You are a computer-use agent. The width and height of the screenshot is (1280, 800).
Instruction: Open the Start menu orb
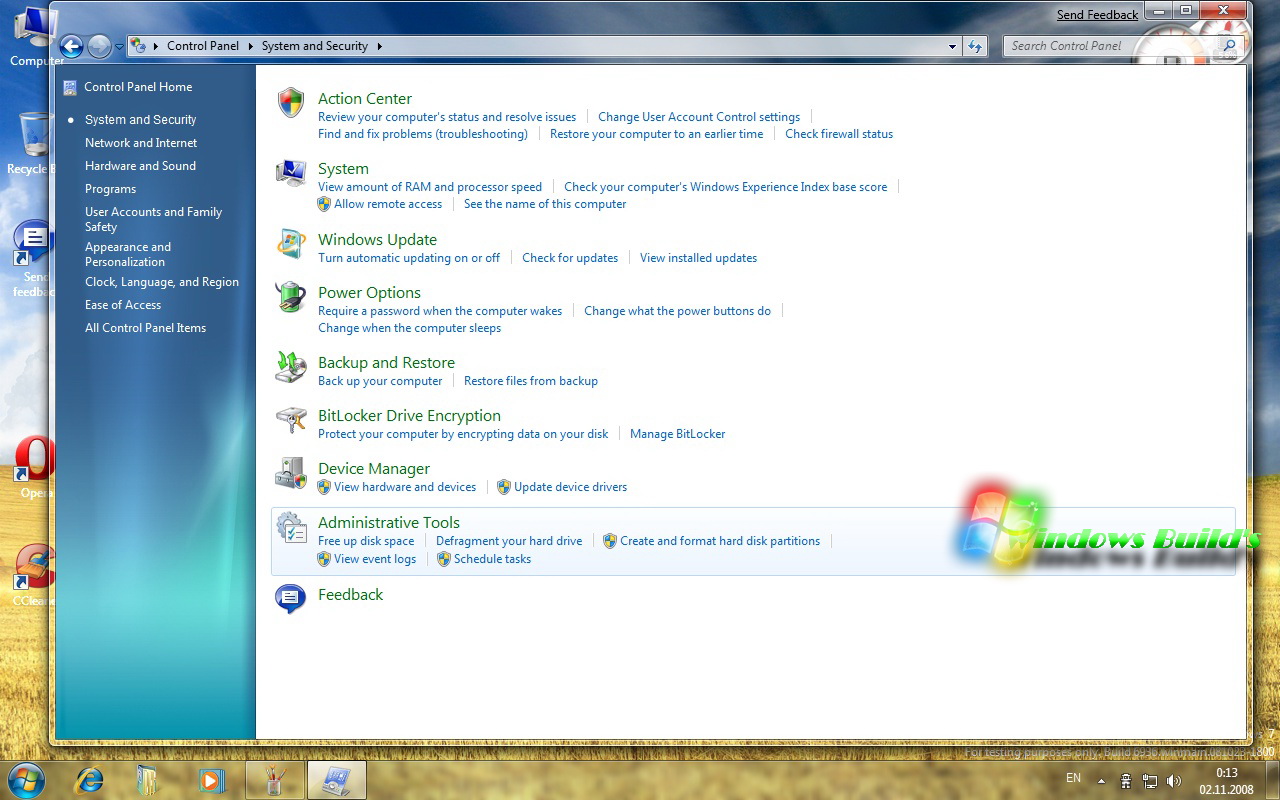point(26,779)
